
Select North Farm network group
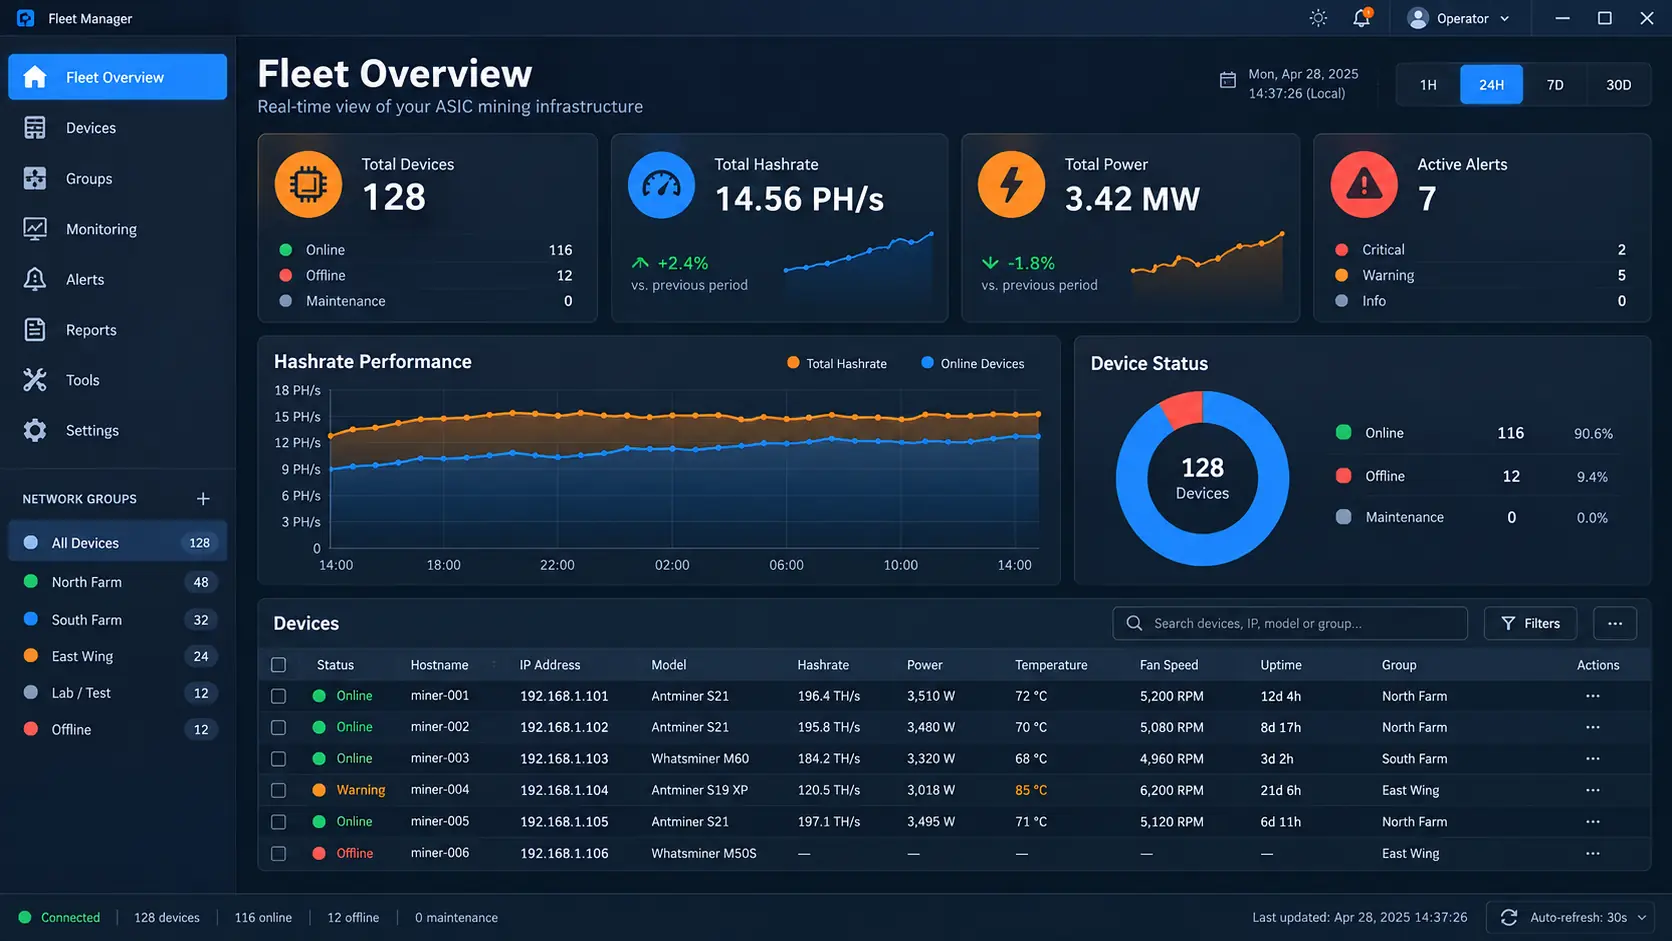[x=118, y=582]
